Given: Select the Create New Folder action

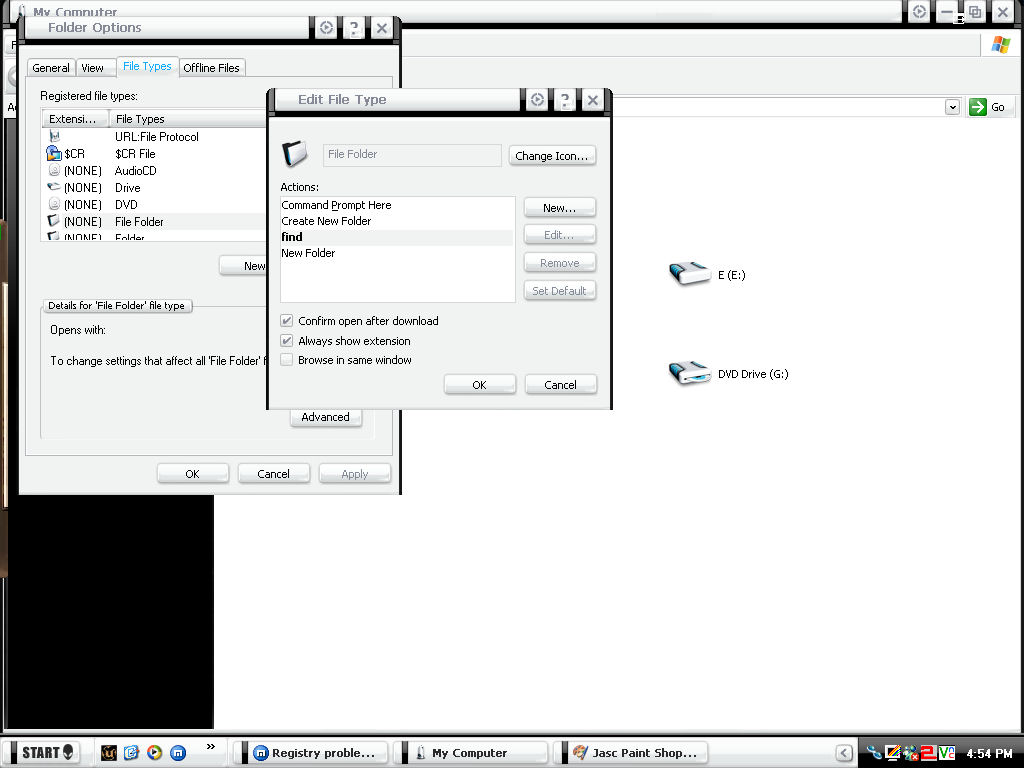Looking at the screenshot, I should 396,221.
